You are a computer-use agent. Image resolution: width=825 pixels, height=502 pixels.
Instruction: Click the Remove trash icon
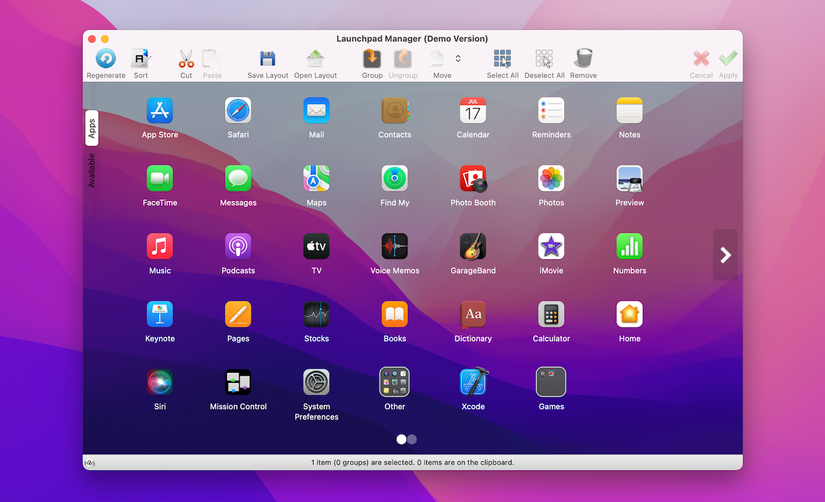click(x=583, y=59)
